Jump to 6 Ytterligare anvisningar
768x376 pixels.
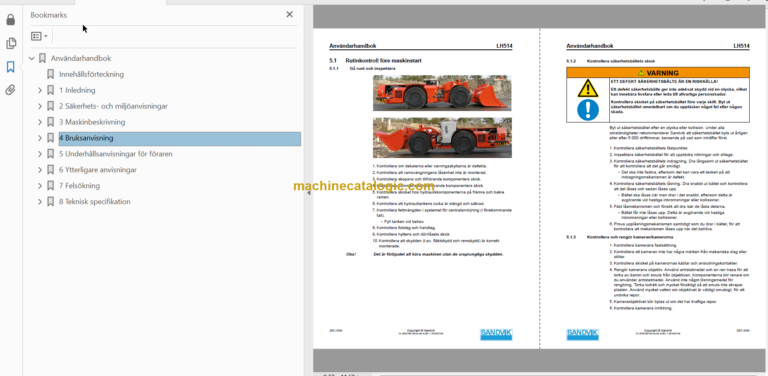98,170
